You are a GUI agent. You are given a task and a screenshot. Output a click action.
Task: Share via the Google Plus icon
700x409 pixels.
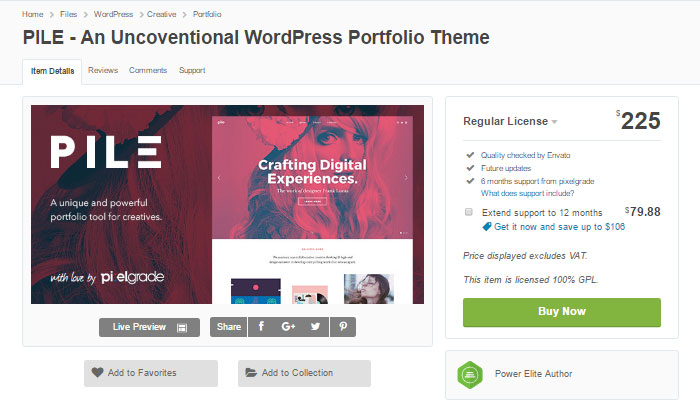pos(288,327)
